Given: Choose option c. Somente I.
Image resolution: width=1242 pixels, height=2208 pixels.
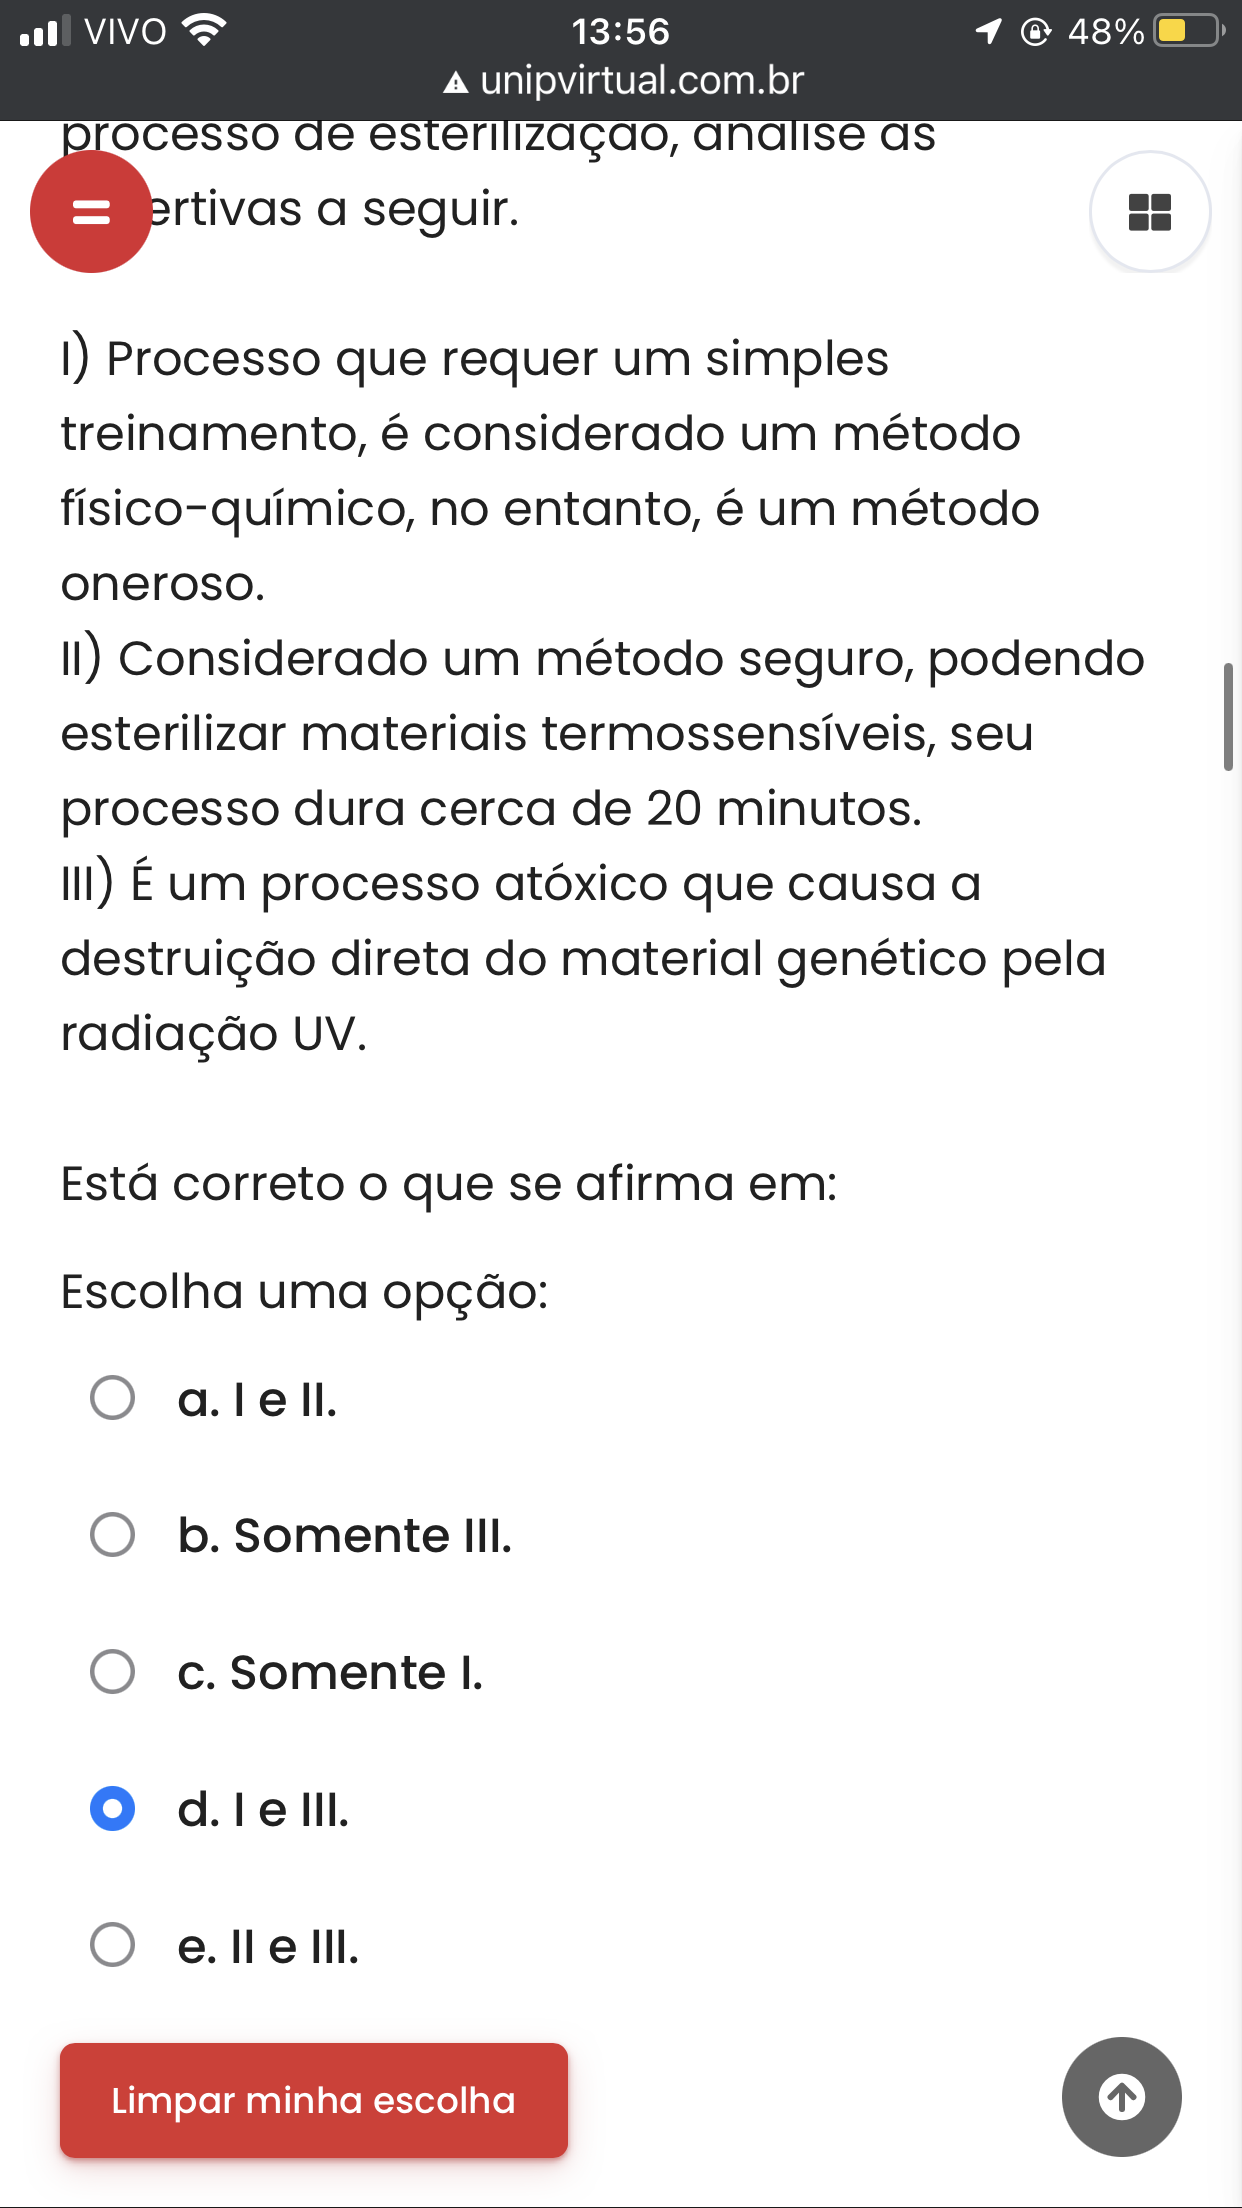Looking at the screenshot, I should tap(286, 1672).
